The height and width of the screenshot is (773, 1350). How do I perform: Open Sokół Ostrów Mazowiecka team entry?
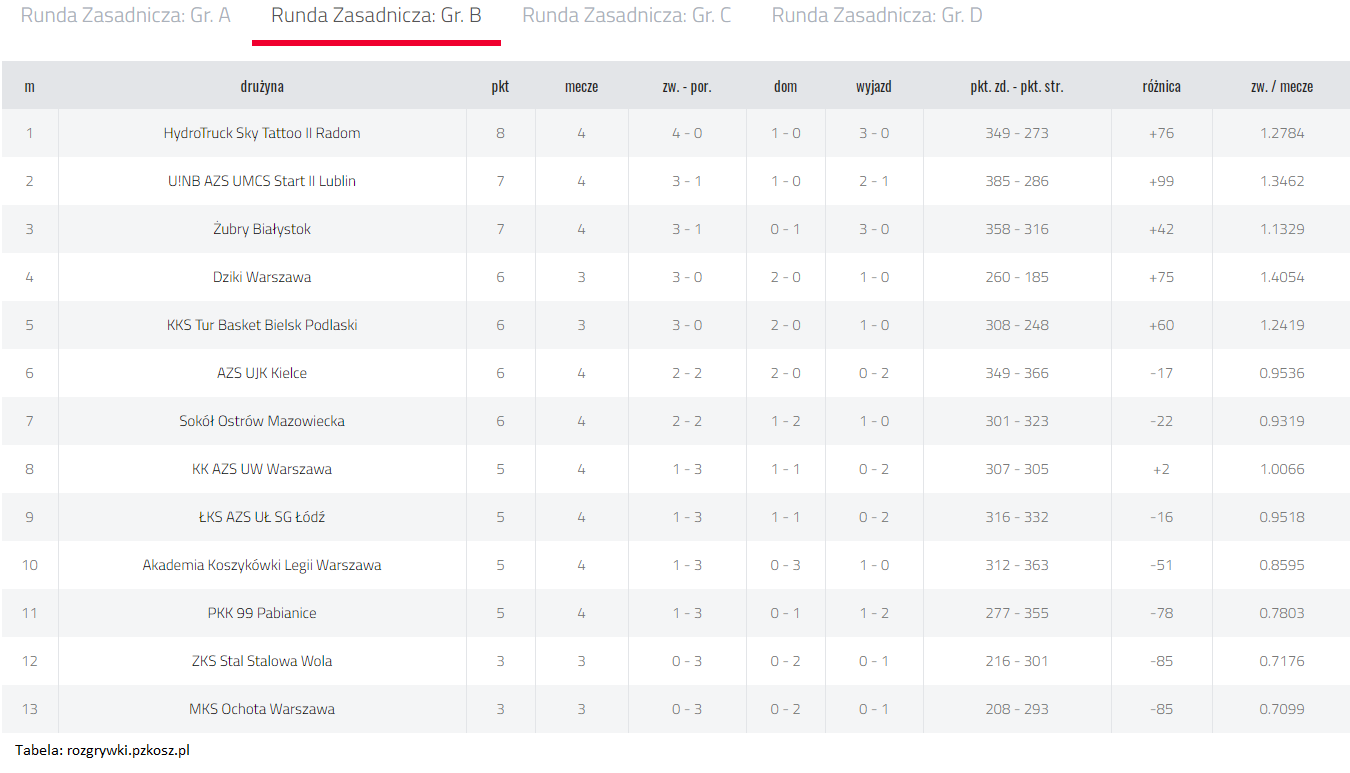[262, 421]
